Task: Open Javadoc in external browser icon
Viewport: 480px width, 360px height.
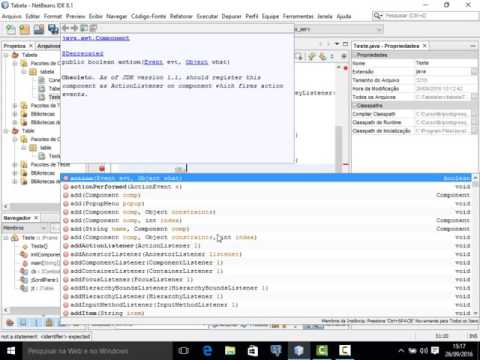Action: [x=84, y=28]
